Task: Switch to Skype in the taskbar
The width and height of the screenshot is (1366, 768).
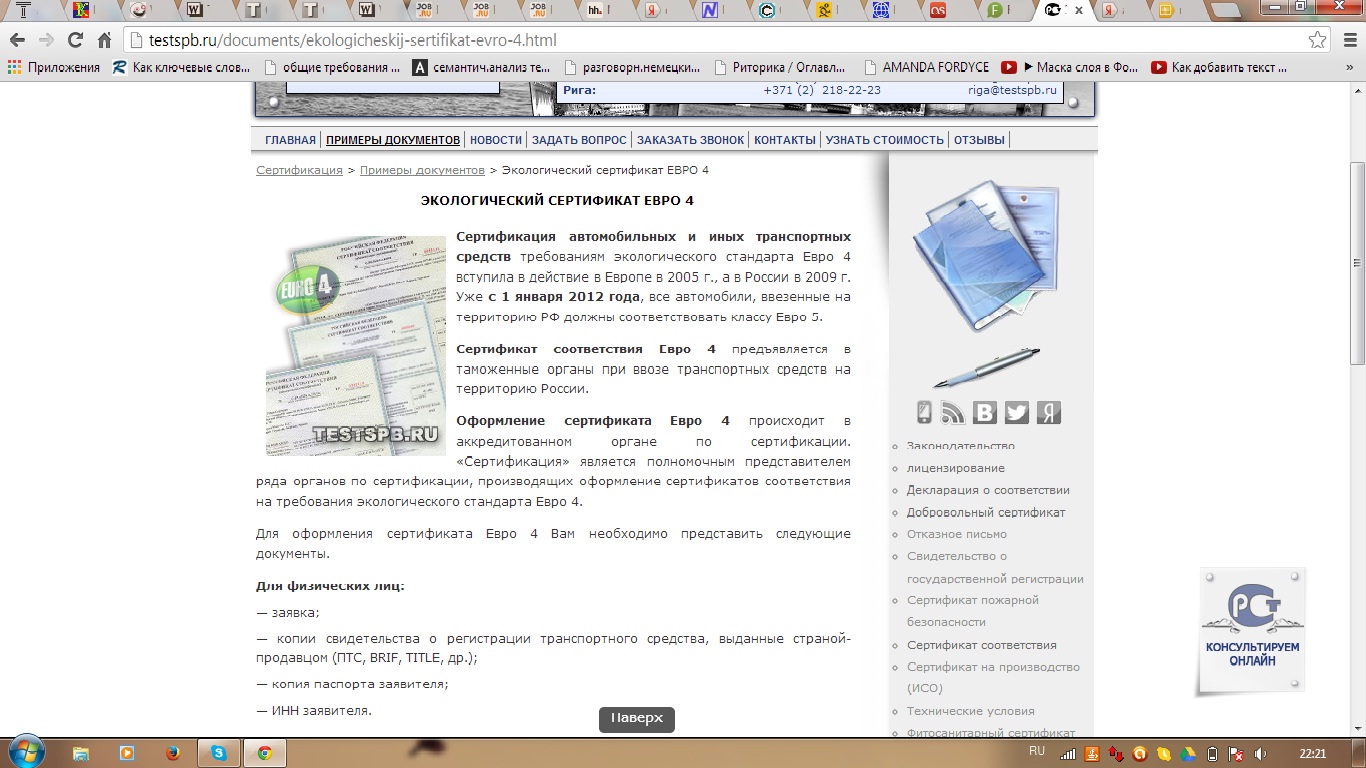Action: click(x=218, y=753)
